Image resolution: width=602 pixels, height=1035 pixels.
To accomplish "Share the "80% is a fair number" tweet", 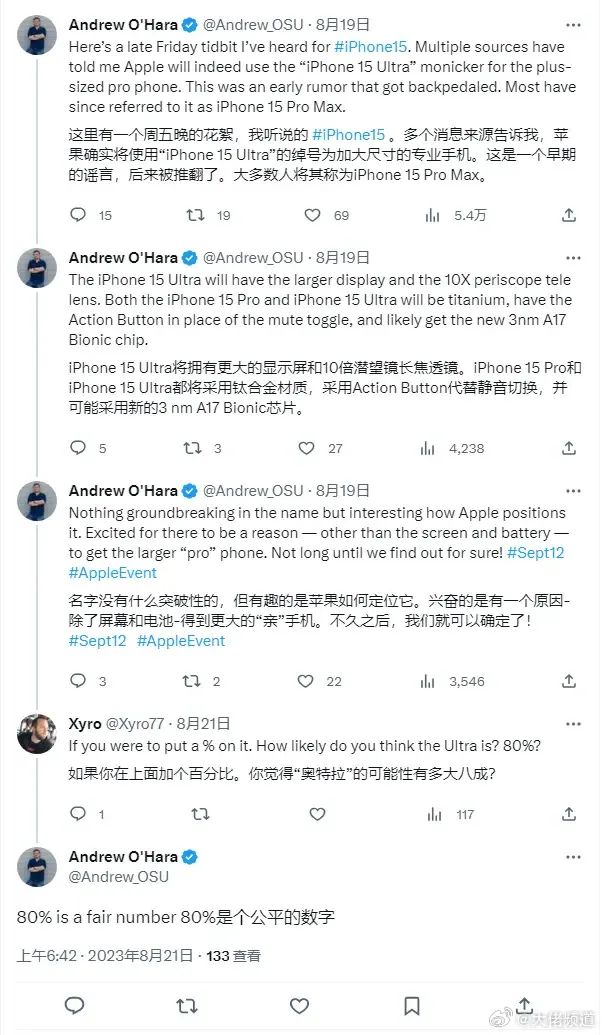I will (524, 1005).
